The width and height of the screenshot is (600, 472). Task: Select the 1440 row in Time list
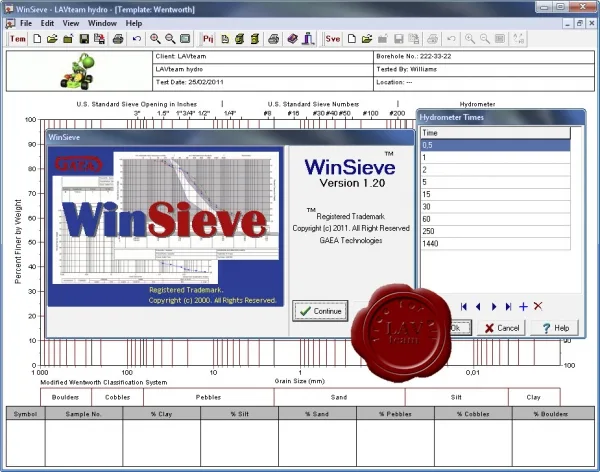pyautogui.click(x=495, y=243)
